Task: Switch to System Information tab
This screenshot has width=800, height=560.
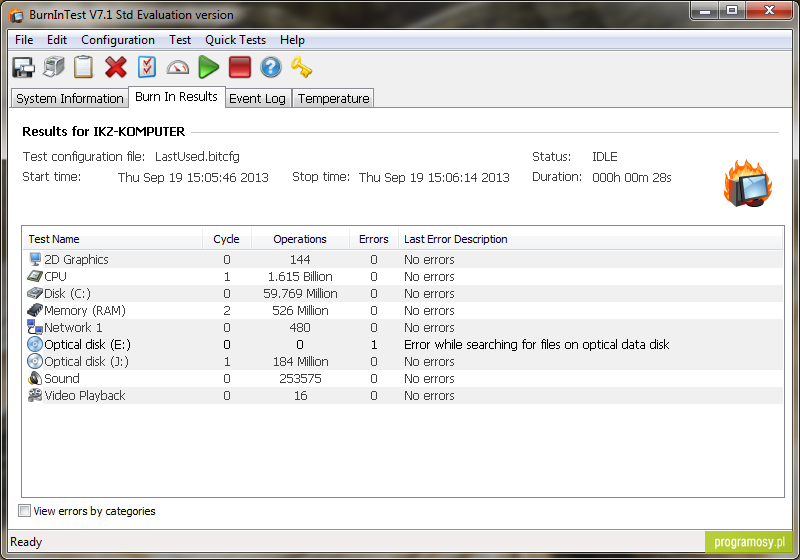Action: (70, 98)
